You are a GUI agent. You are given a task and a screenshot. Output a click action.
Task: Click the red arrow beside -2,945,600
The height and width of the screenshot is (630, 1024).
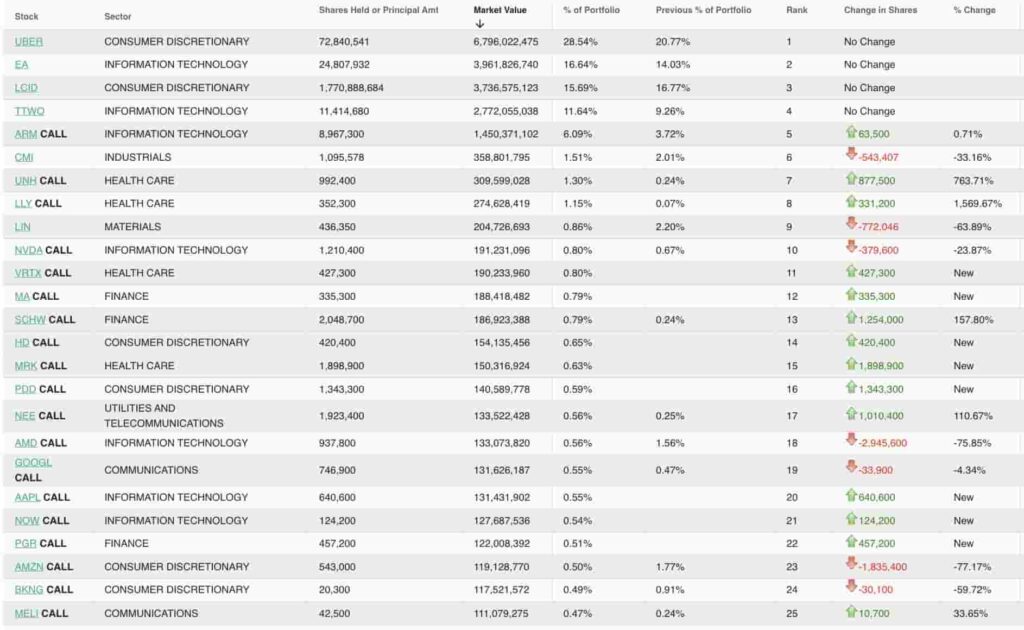pyautogui.click(x=850, y=439)
